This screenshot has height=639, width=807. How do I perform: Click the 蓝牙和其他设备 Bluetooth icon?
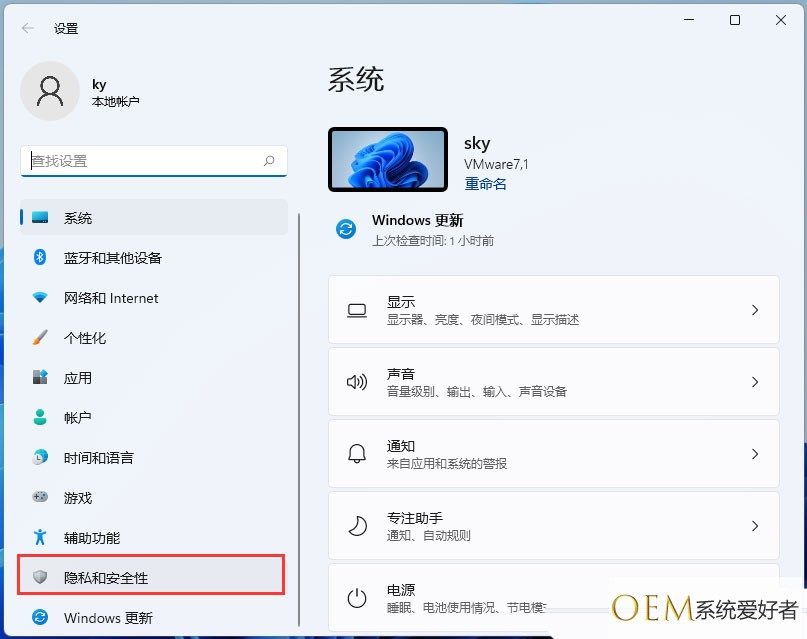40,258
